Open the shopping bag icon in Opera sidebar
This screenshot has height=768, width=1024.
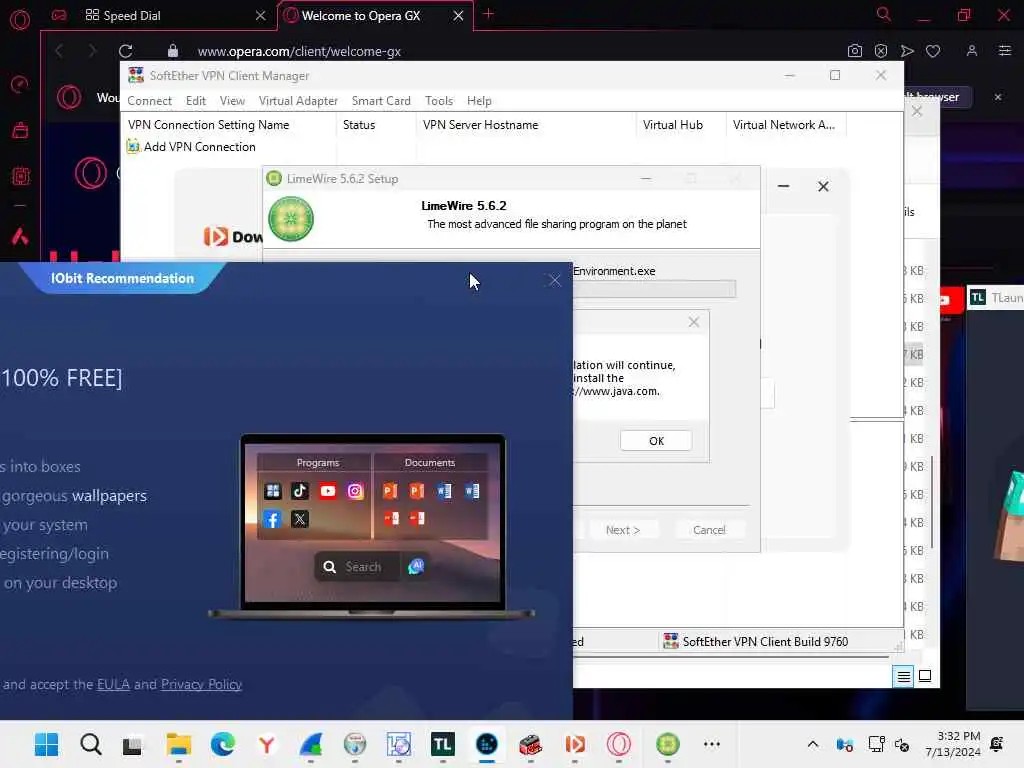click(20, 130)
